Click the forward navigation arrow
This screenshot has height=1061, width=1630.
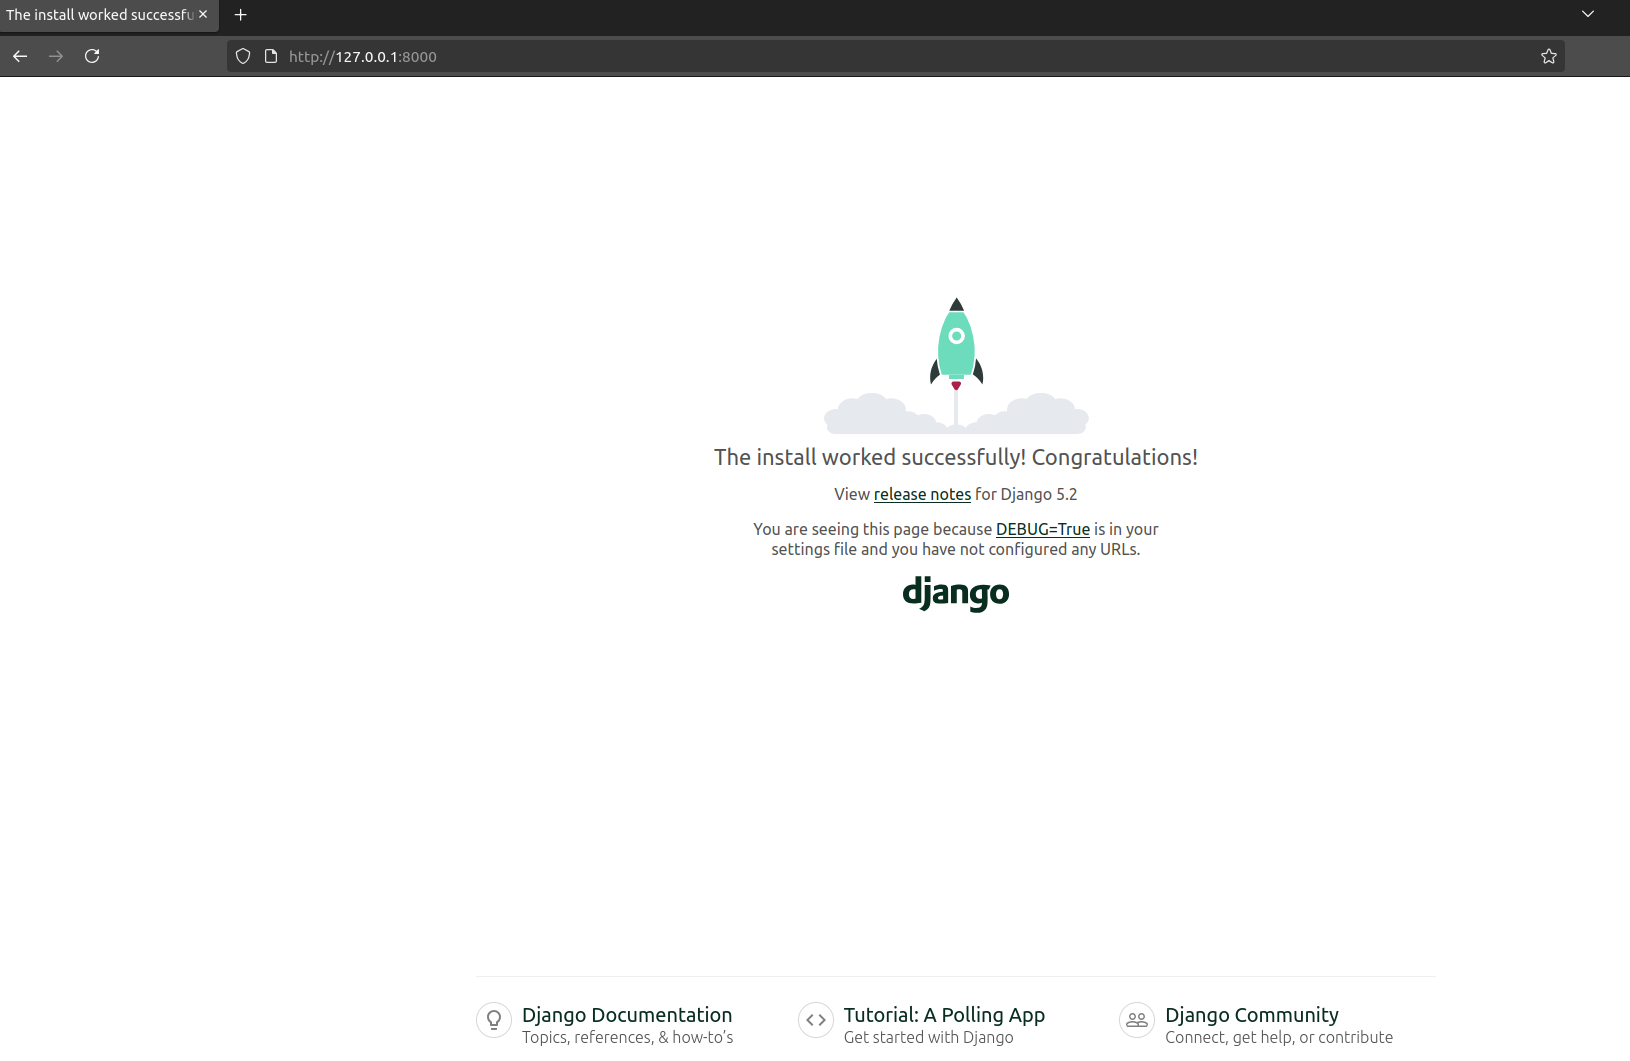tap(56, 56)
